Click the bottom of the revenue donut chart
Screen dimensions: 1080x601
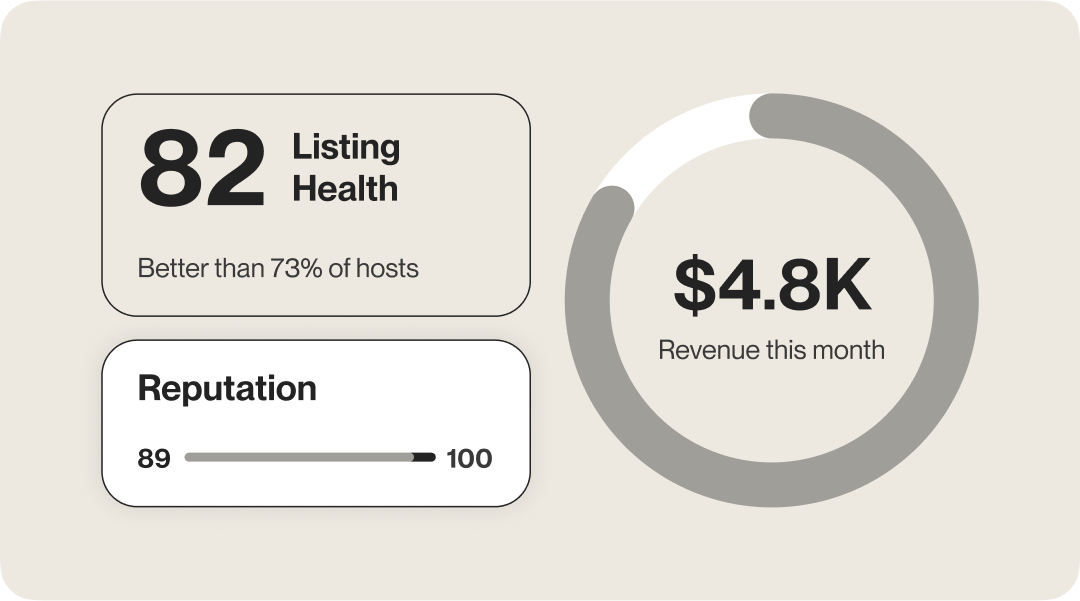coord(771,485)
